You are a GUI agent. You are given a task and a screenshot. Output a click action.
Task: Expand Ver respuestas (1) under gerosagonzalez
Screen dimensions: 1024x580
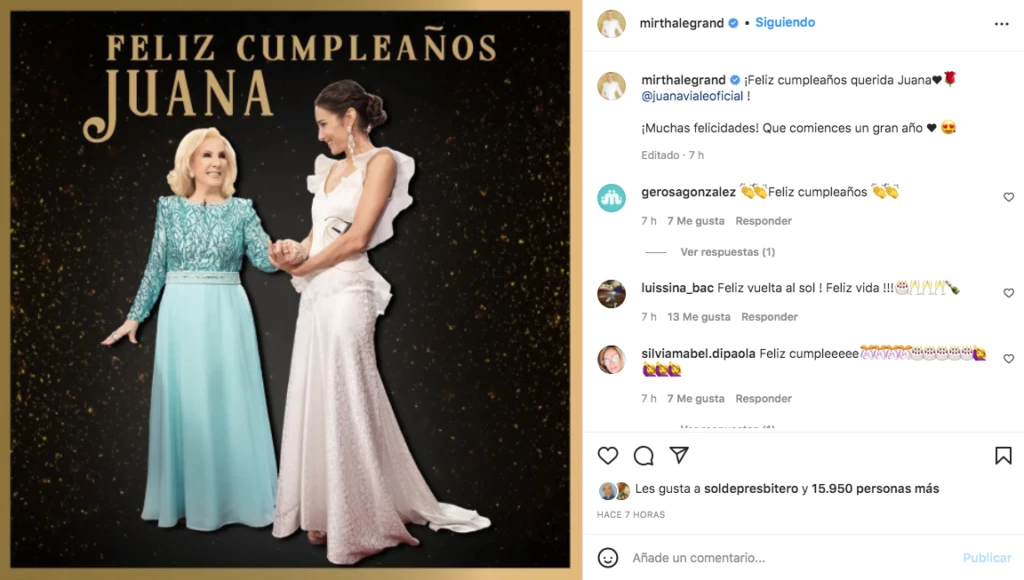tap(728, 251)
